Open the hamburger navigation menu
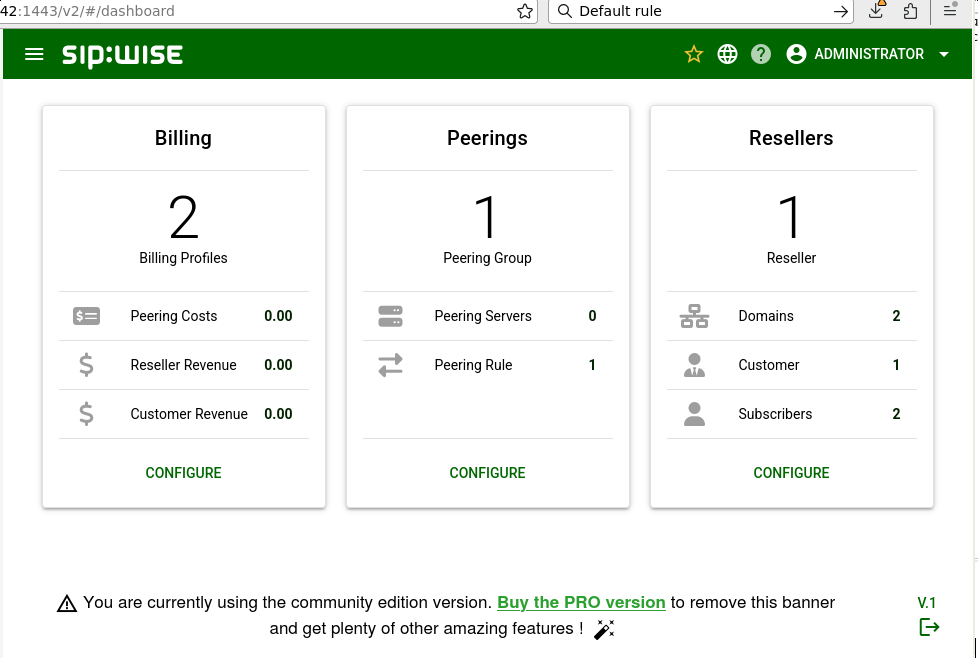978x658 pixels. (34, 54)
